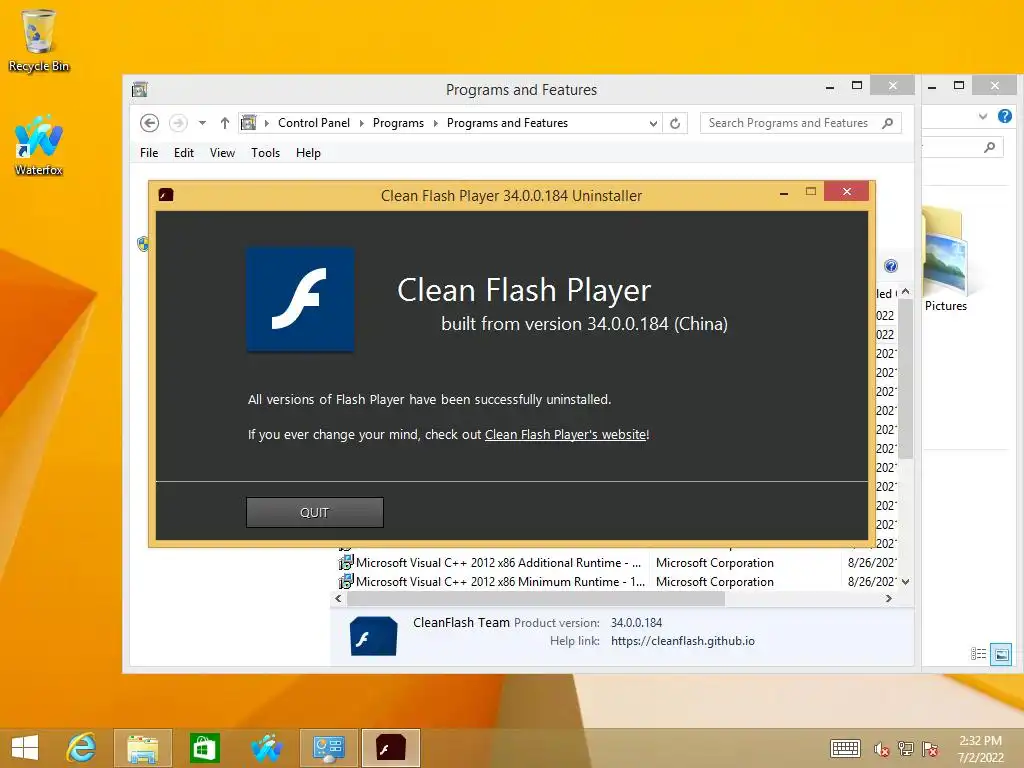Switch background window to large icons view
The image size is (1024, 768).
coord(1000,654)
